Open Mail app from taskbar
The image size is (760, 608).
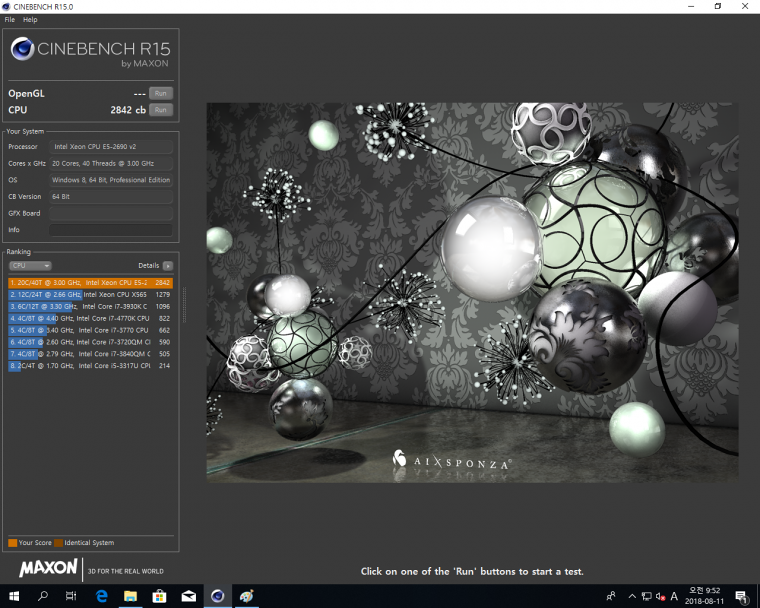point(189,596)
